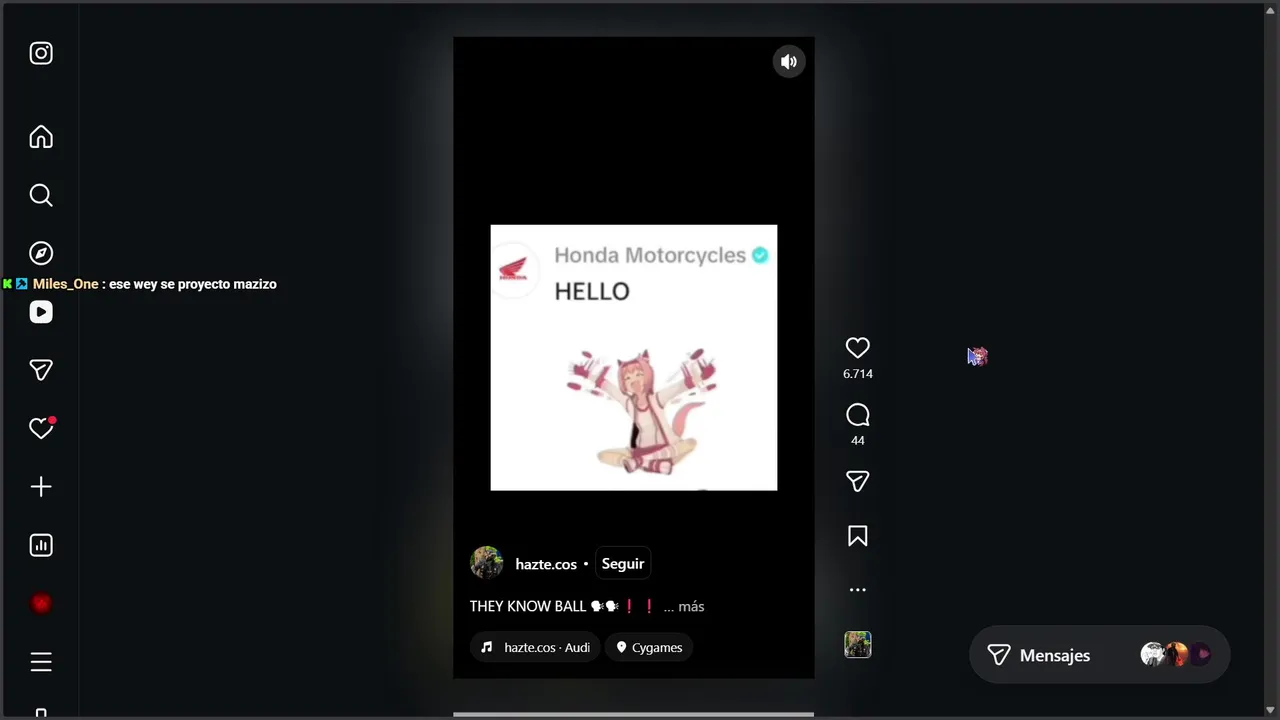Expand the caption with 'más'
The height and width of the screenshot is (720, 1280).
691,606
